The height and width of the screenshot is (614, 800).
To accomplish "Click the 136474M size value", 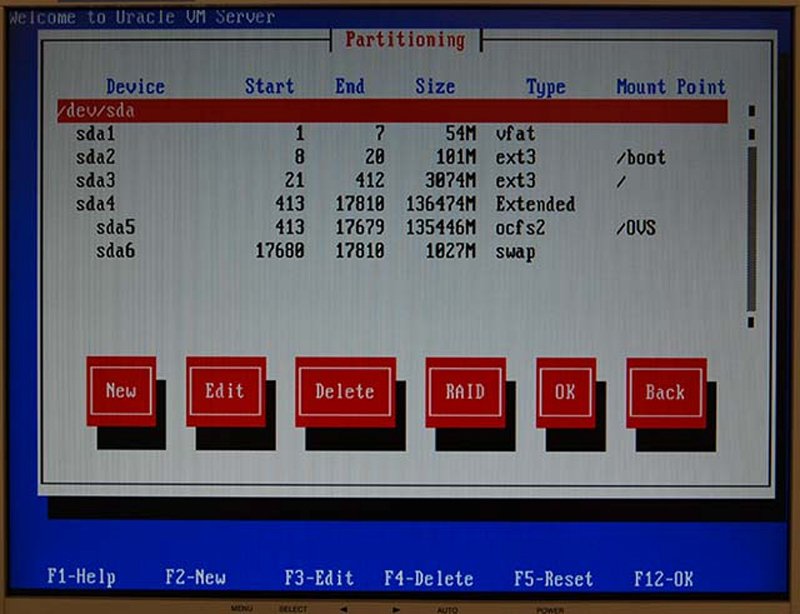I will [440, 204].
